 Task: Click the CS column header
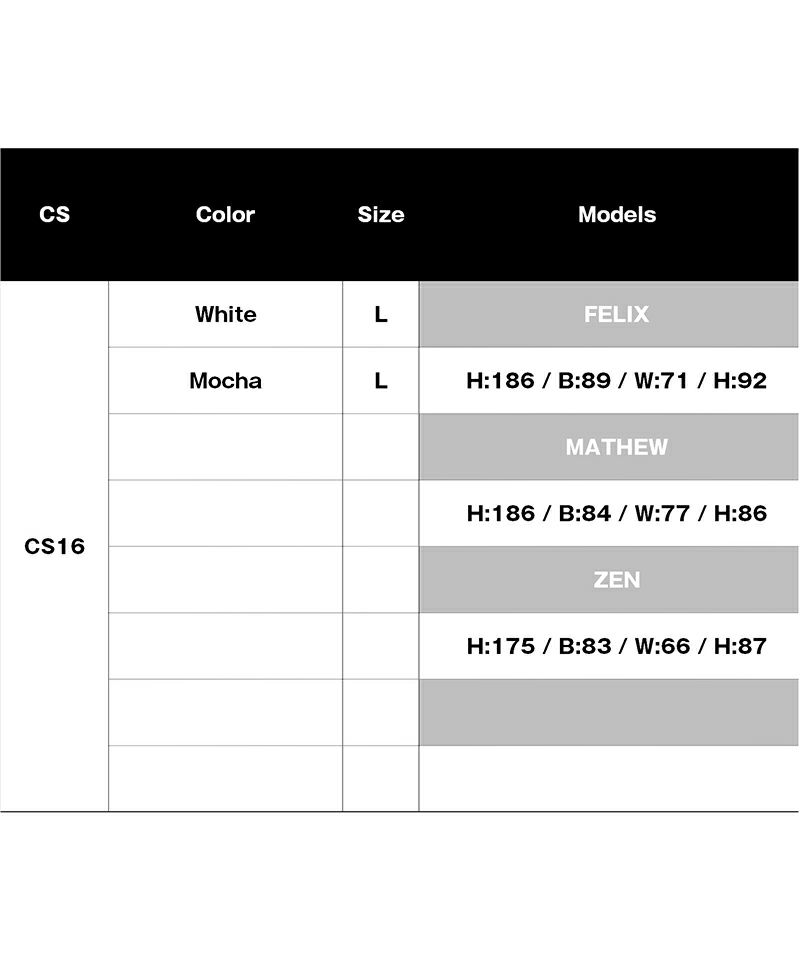(x=55, y=214)
